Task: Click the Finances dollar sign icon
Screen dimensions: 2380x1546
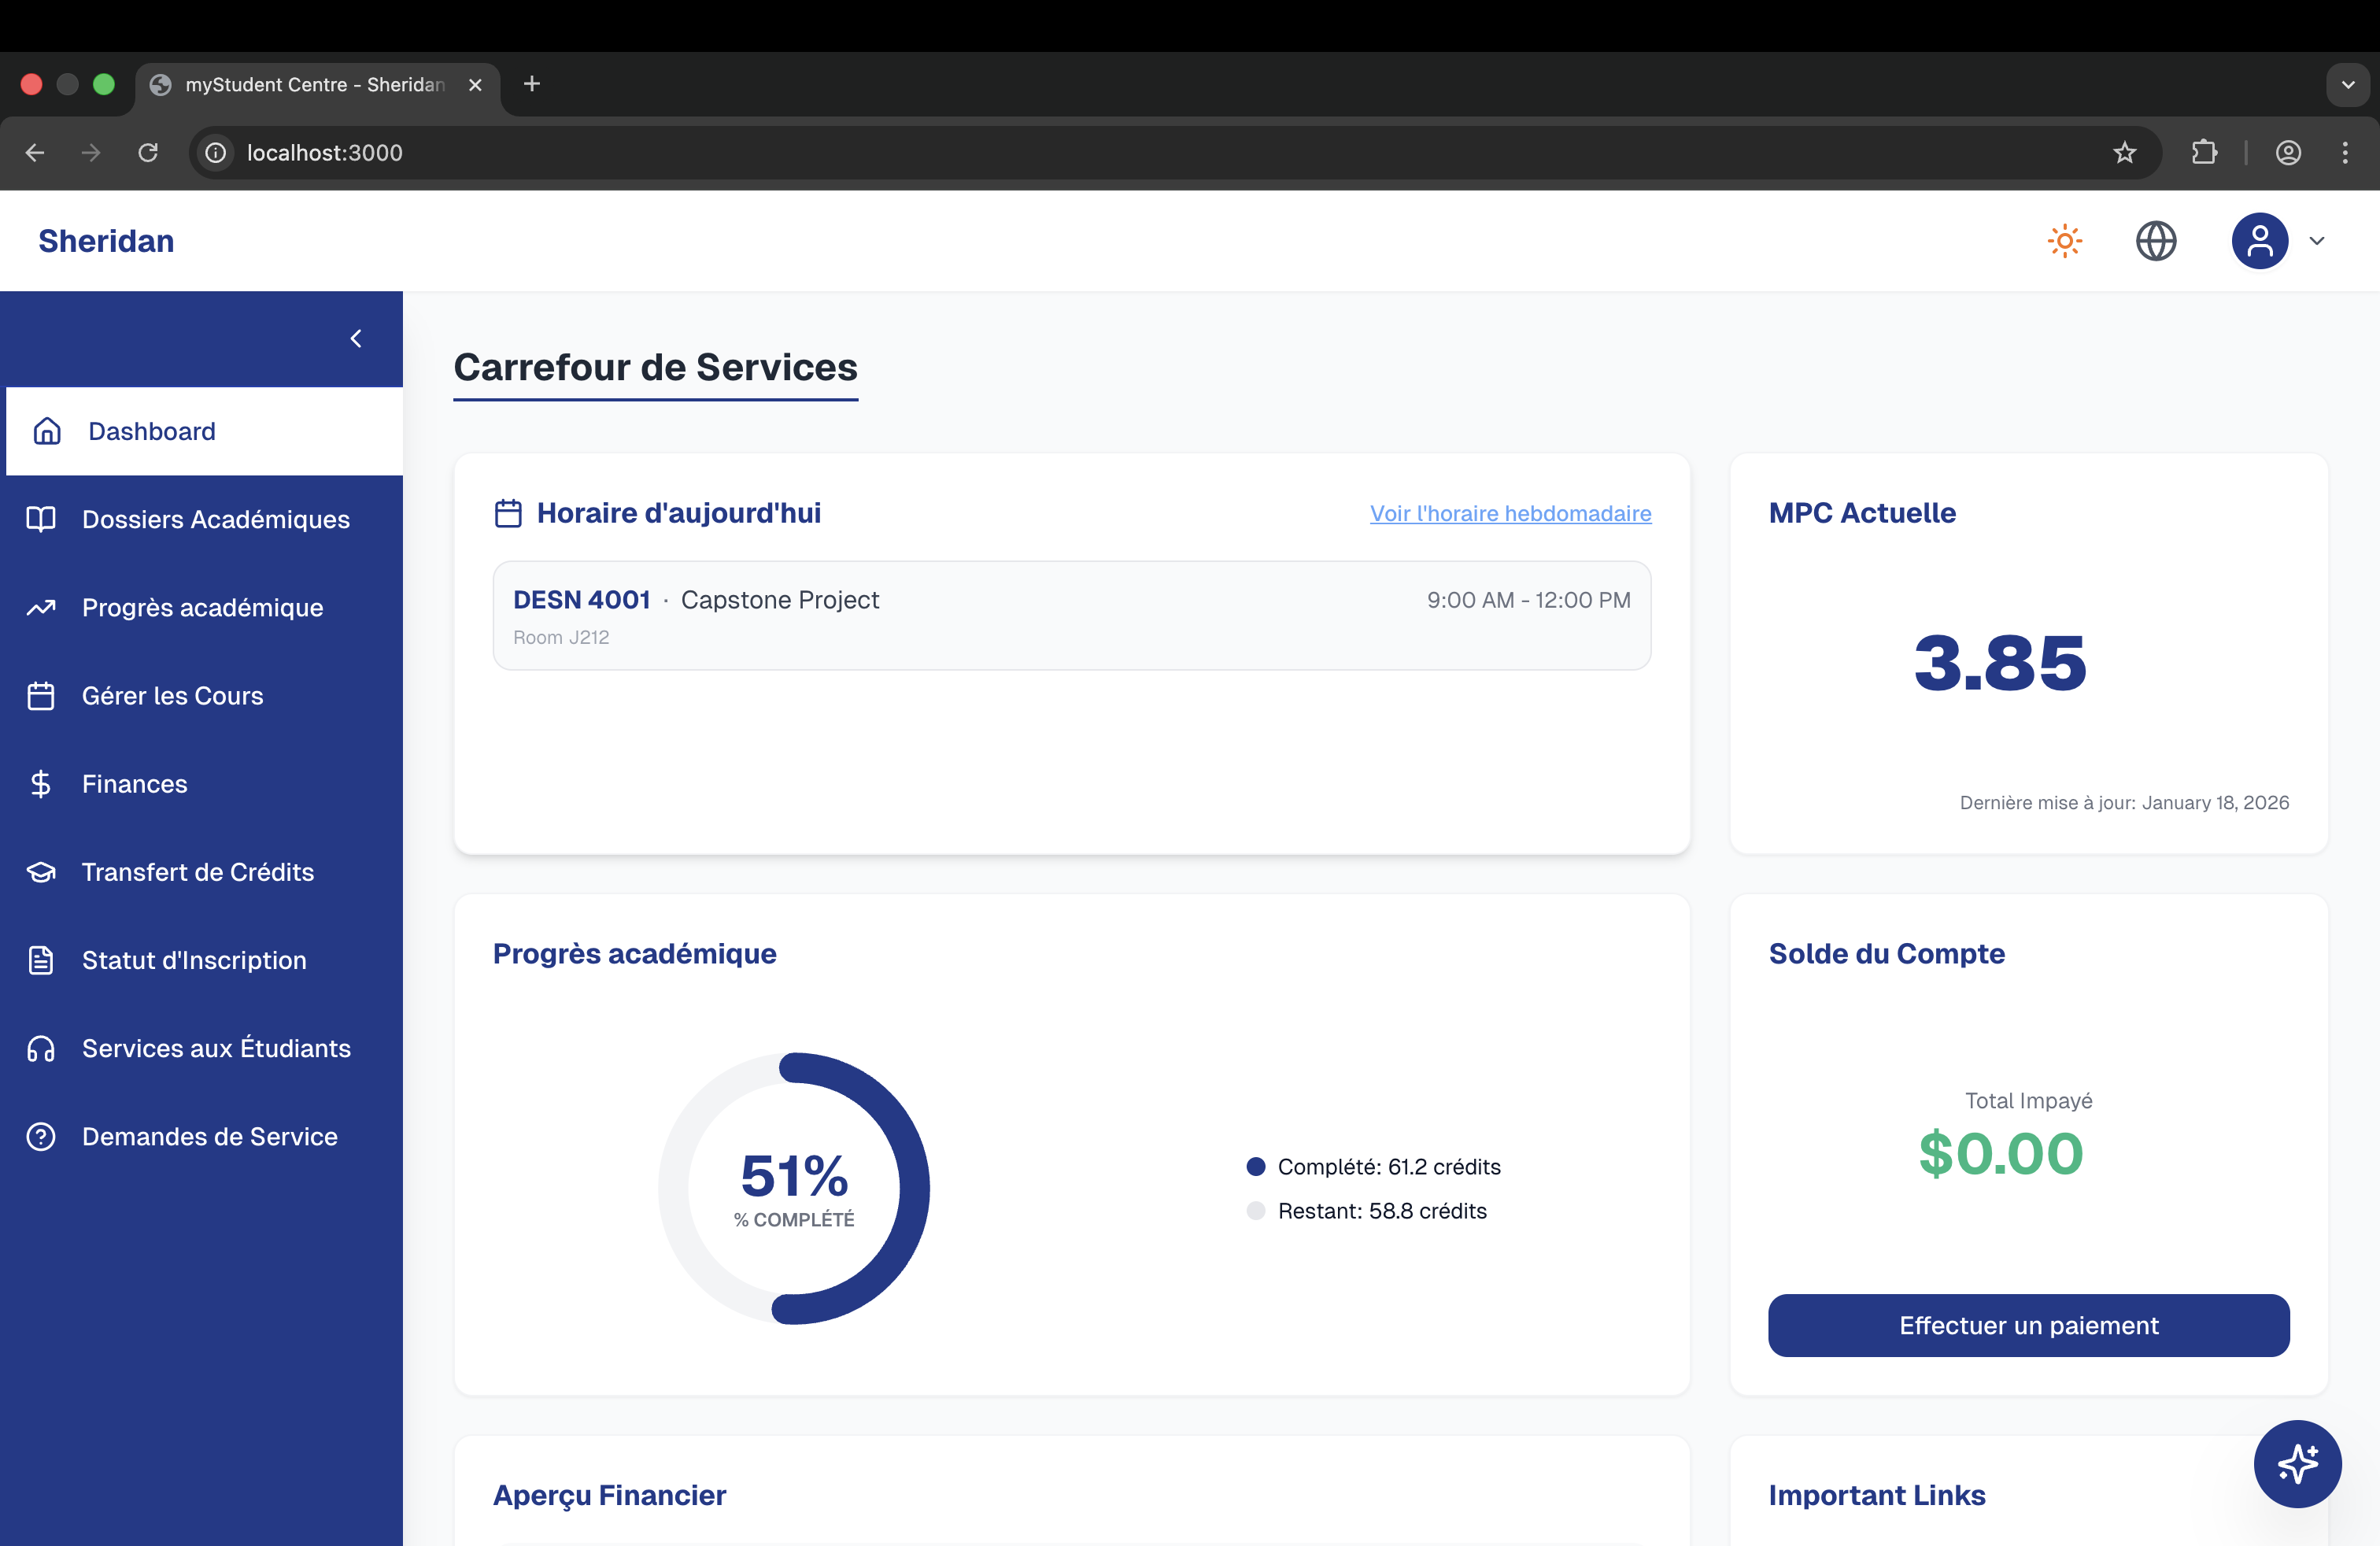Action: coord(41,784)
